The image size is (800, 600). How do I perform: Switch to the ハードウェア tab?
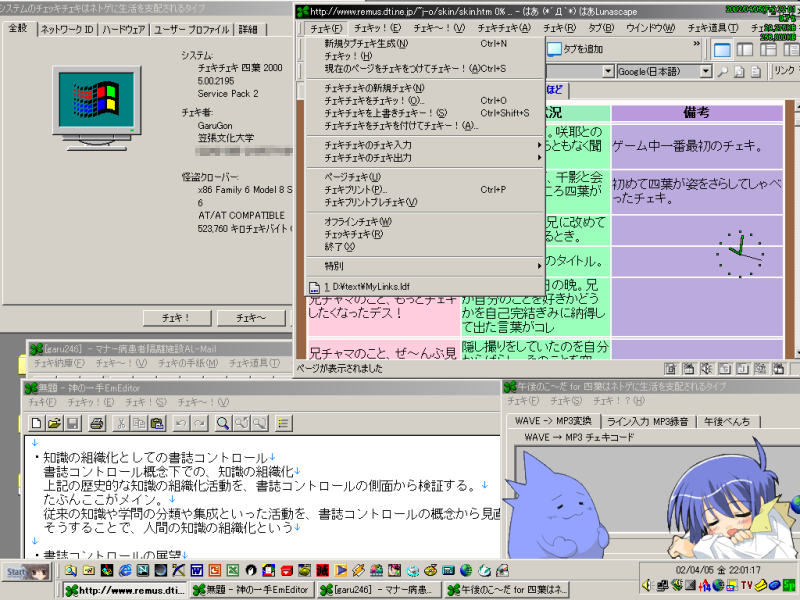(x=123, y=30)
